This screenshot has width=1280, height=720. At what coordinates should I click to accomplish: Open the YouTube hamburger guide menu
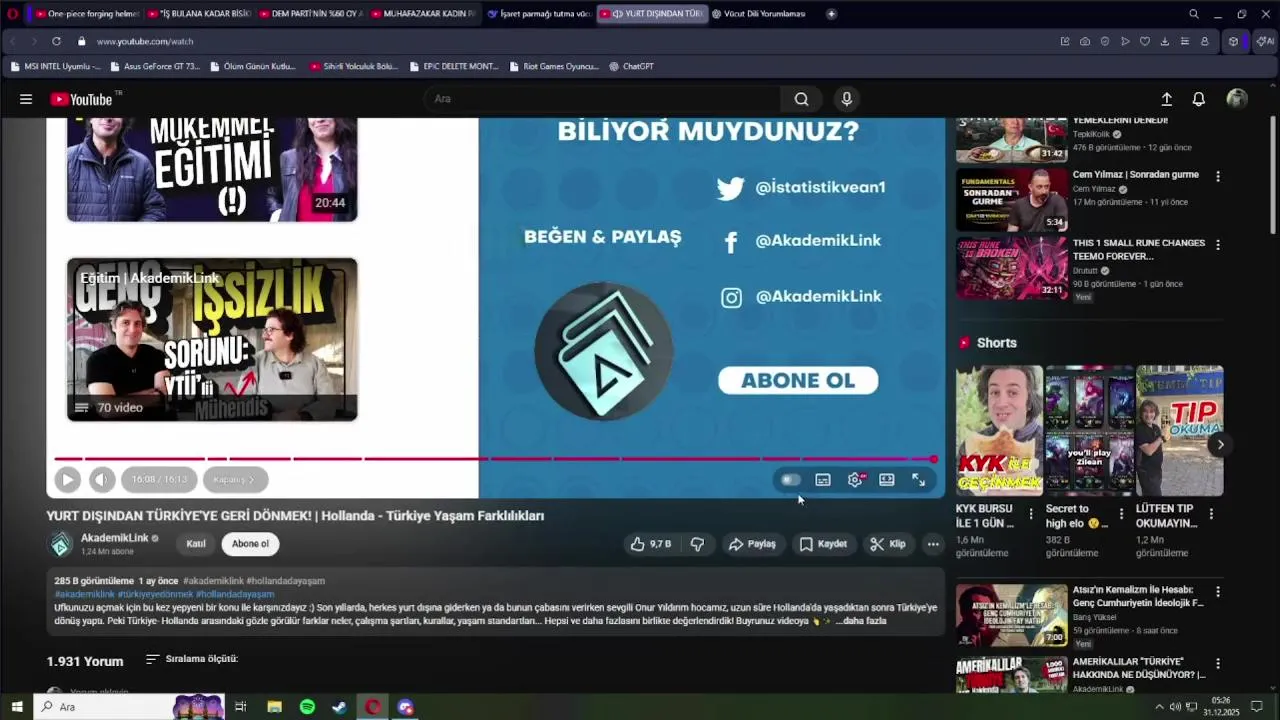point(26,99)
